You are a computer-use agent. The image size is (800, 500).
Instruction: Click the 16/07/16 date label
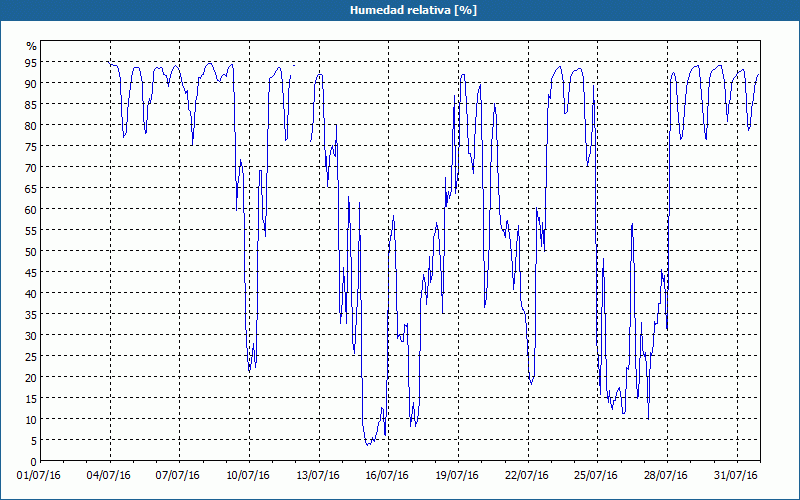(x=387, y=476)
